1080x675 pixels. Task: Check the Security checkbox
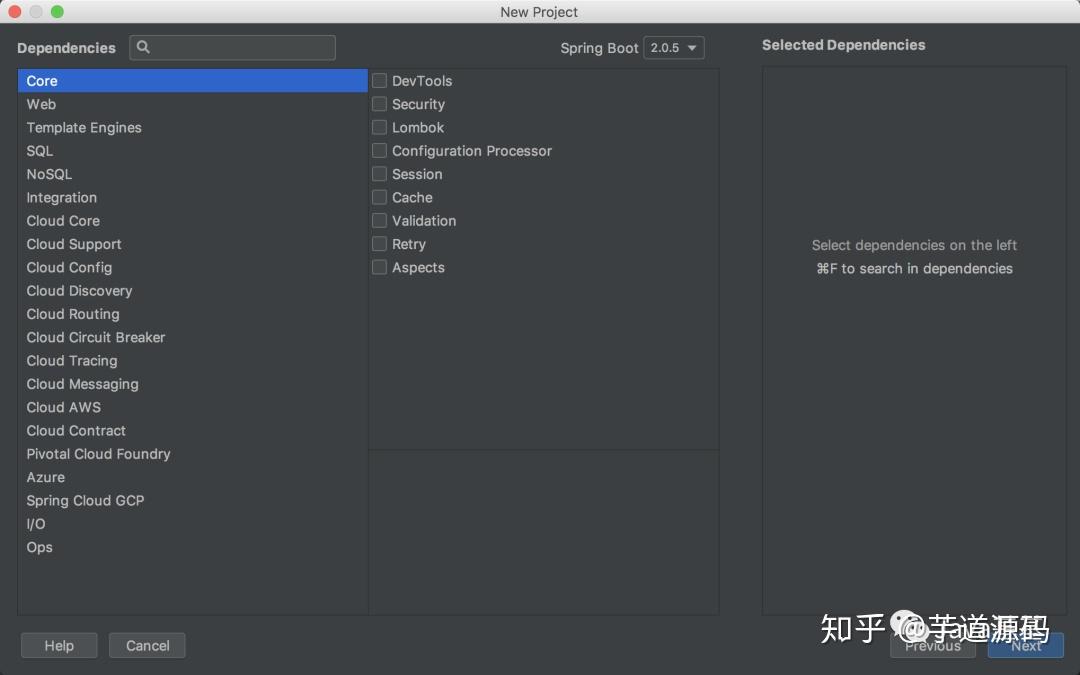coord(379,104)
